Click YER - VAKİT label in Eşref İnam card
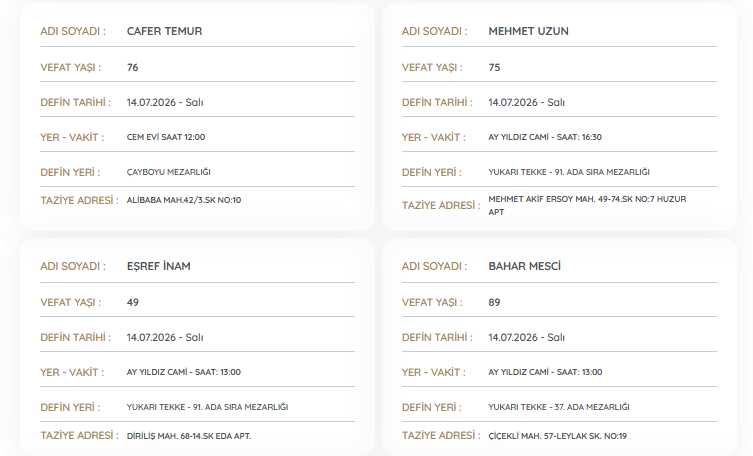 [x=72, y=372]
